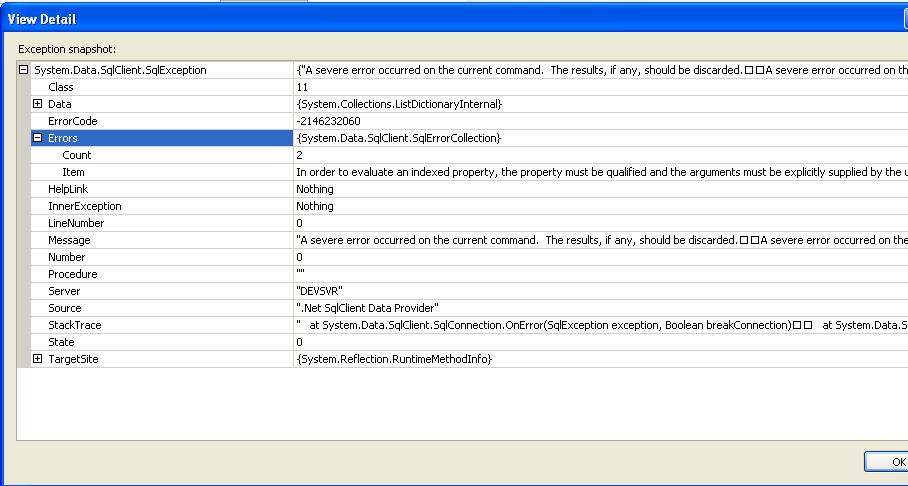Select the HelpLink property row
Image resolution: width=908 pixels, height=486 pixels.
pyautogui.click(x=69, y=189)
